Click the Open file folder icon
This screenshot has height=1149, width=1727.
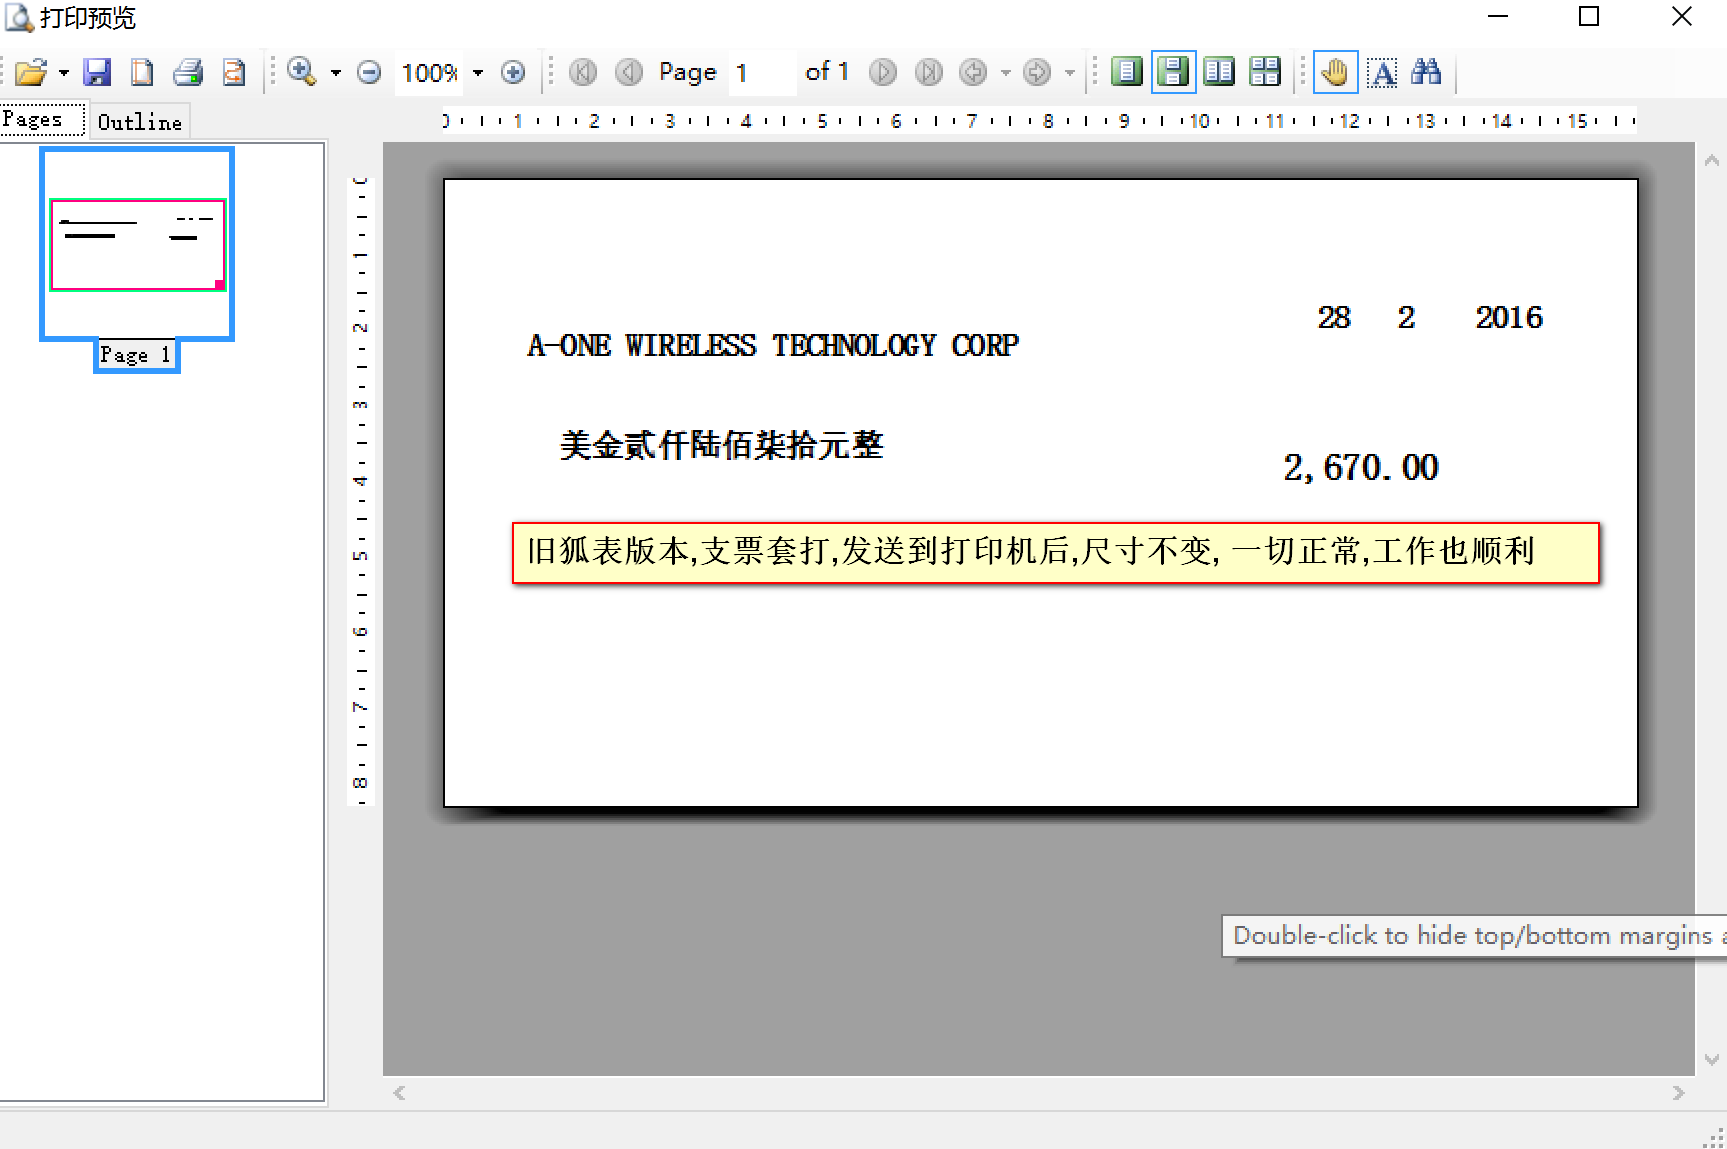[30, 72]
